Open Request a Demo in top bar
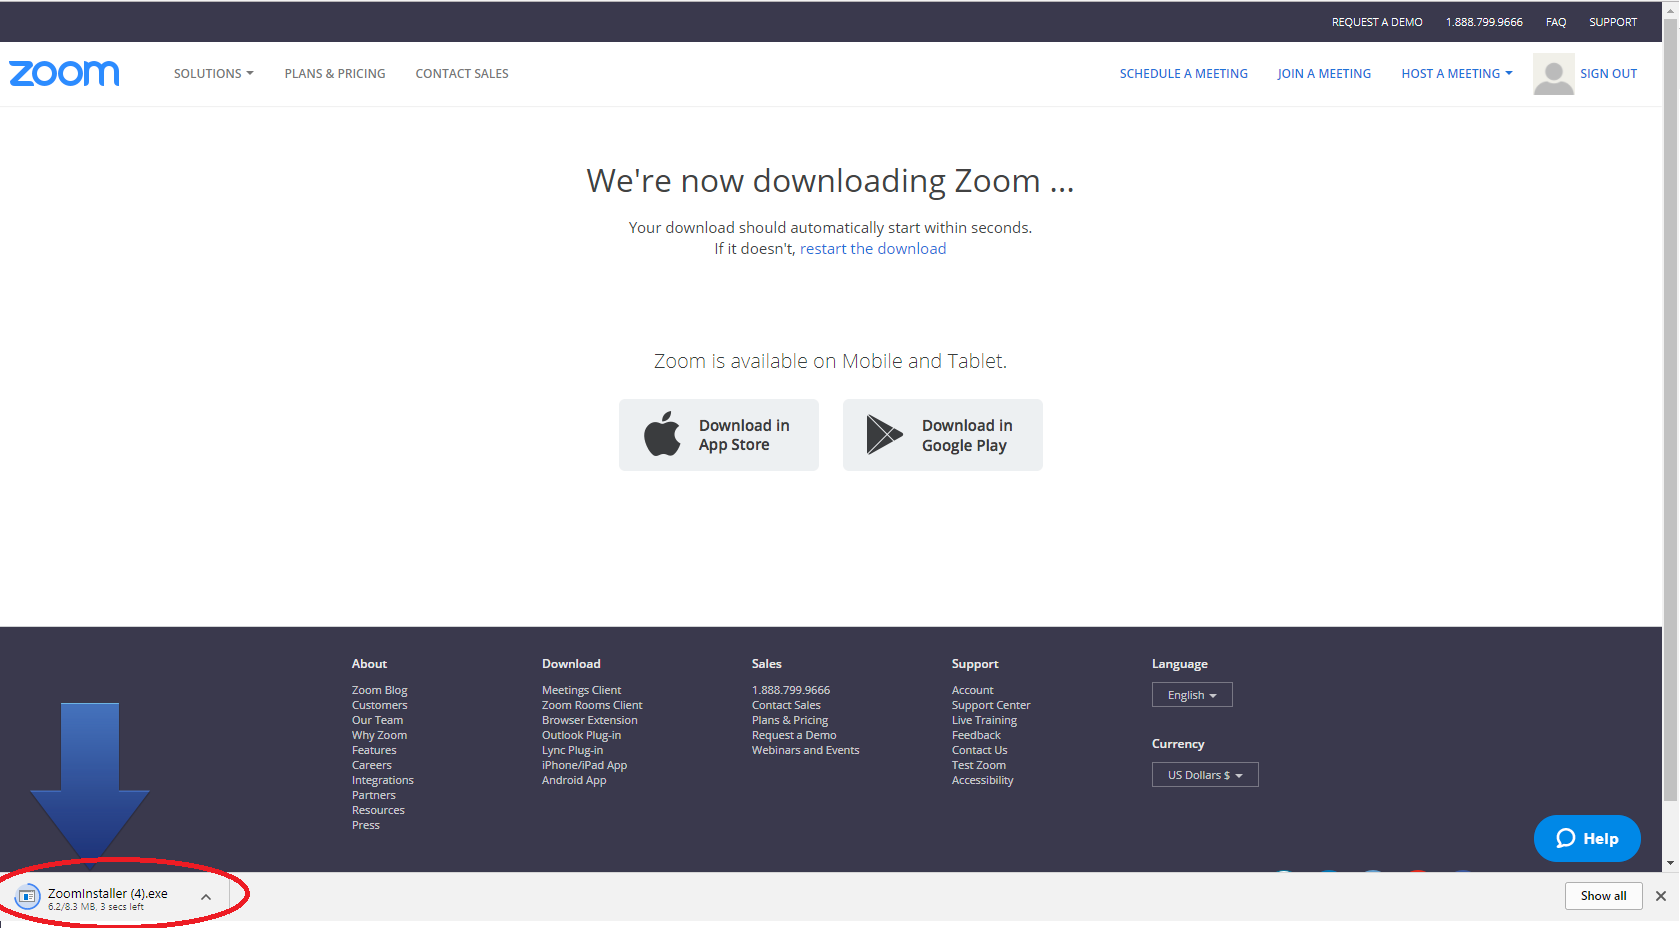The width and height of the screenshot is (1680, 928). click(1377, 22)
